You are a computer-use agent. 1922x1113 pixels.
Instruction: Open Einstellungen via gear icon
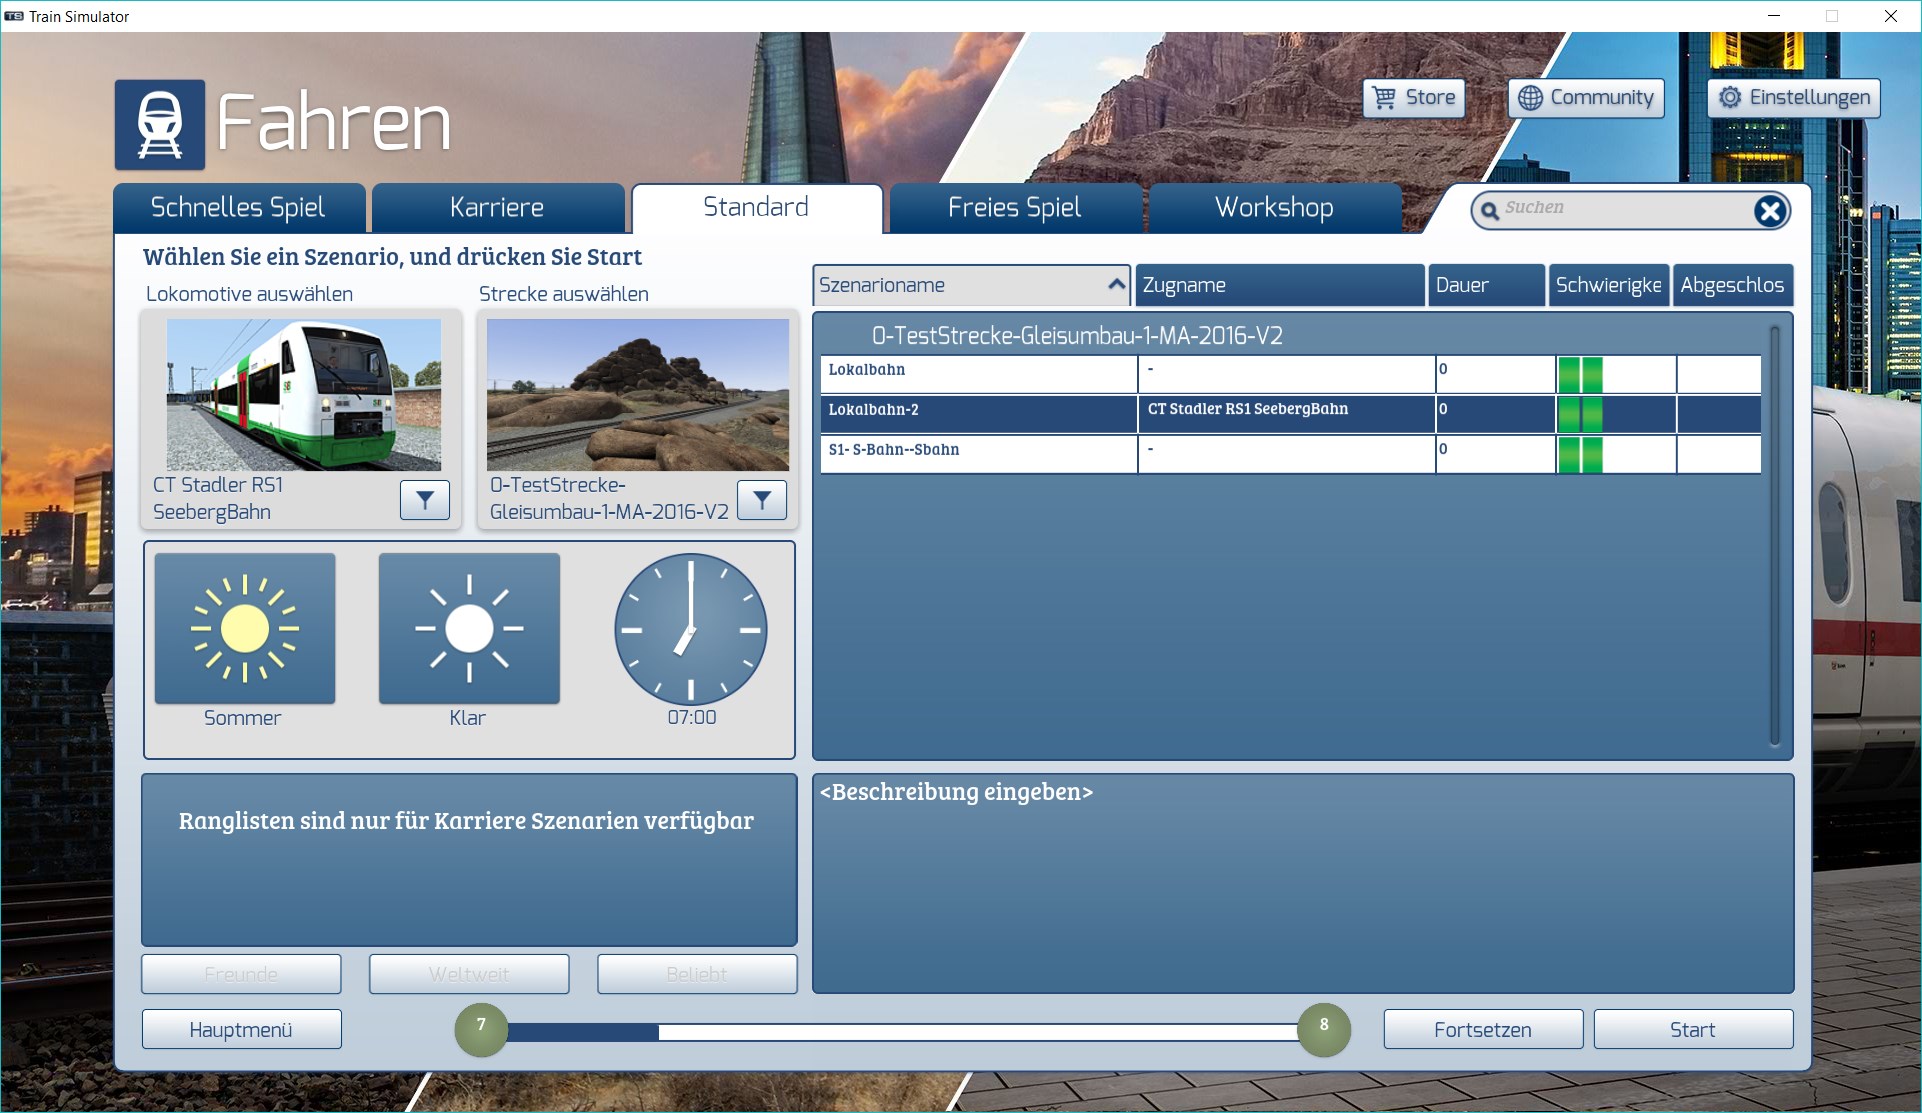click(1730, 98)
